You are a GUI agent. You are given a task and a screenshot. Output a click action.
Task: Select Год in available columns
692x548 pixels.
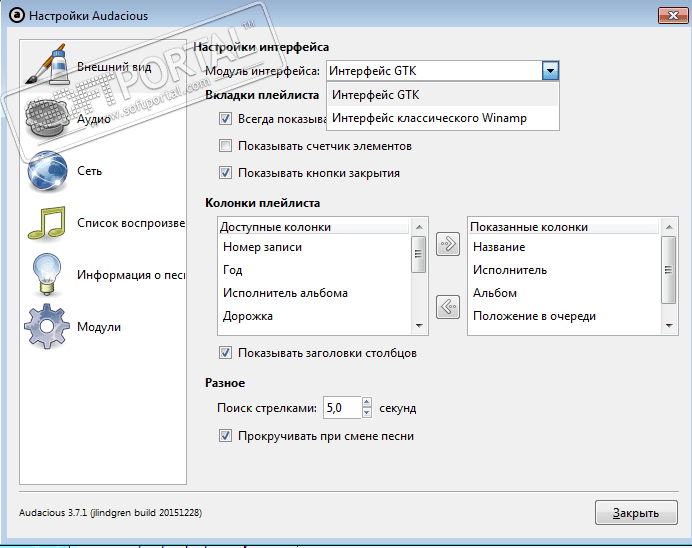tap(314, 270)
